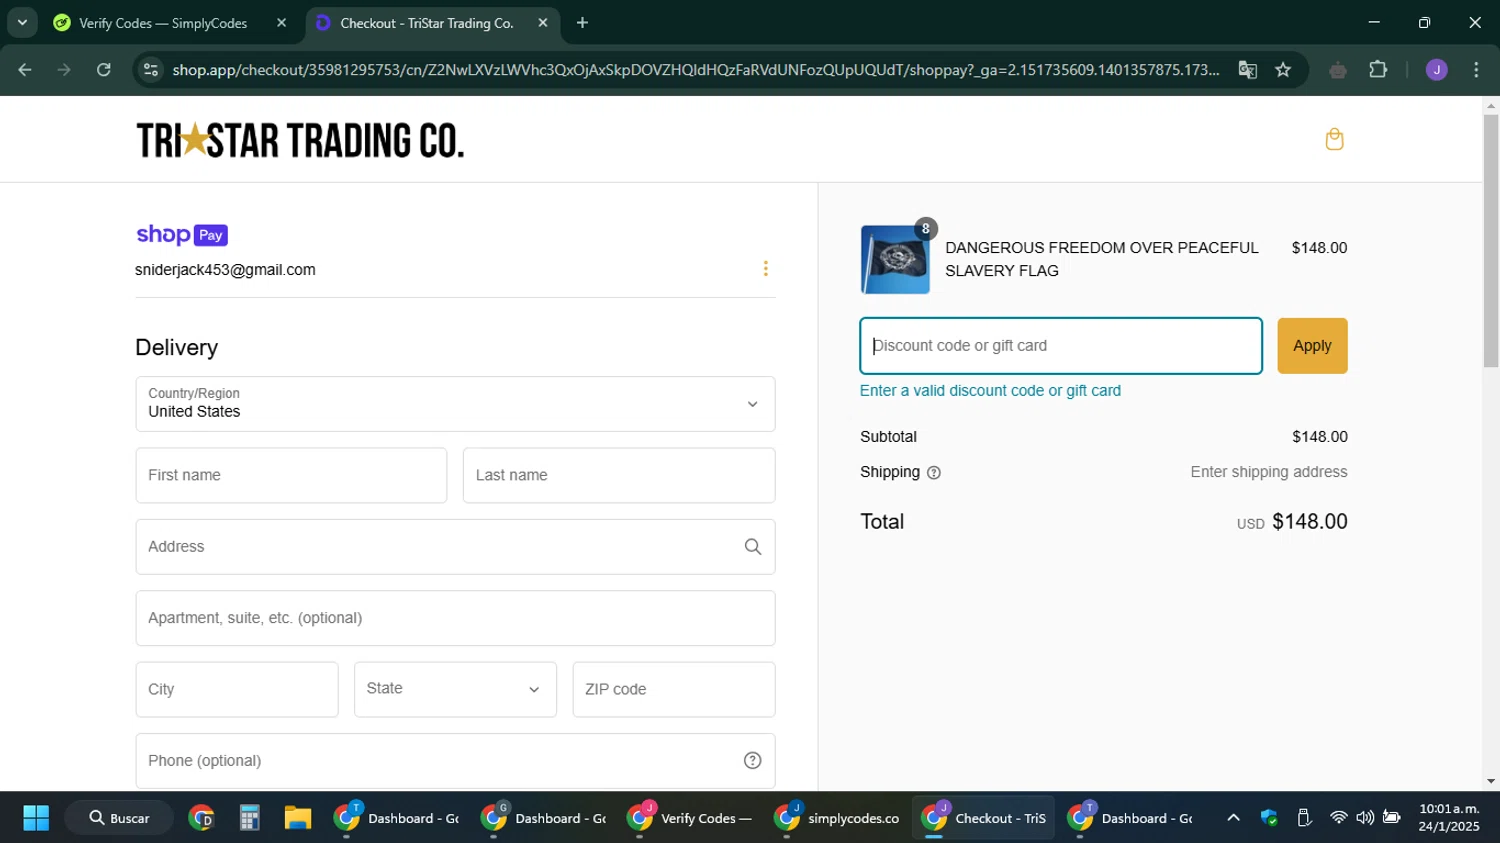The height and width of the screenshot is (843, 1500).
Task: Open Shop Pay account options menu
Action: point(766,268)
